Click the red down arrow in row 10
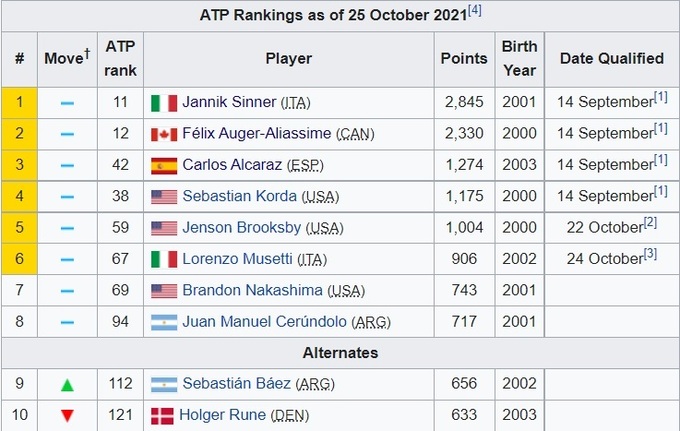Image resolution: width=680 pixels, height=431 pixels. (x=67, y=415)
